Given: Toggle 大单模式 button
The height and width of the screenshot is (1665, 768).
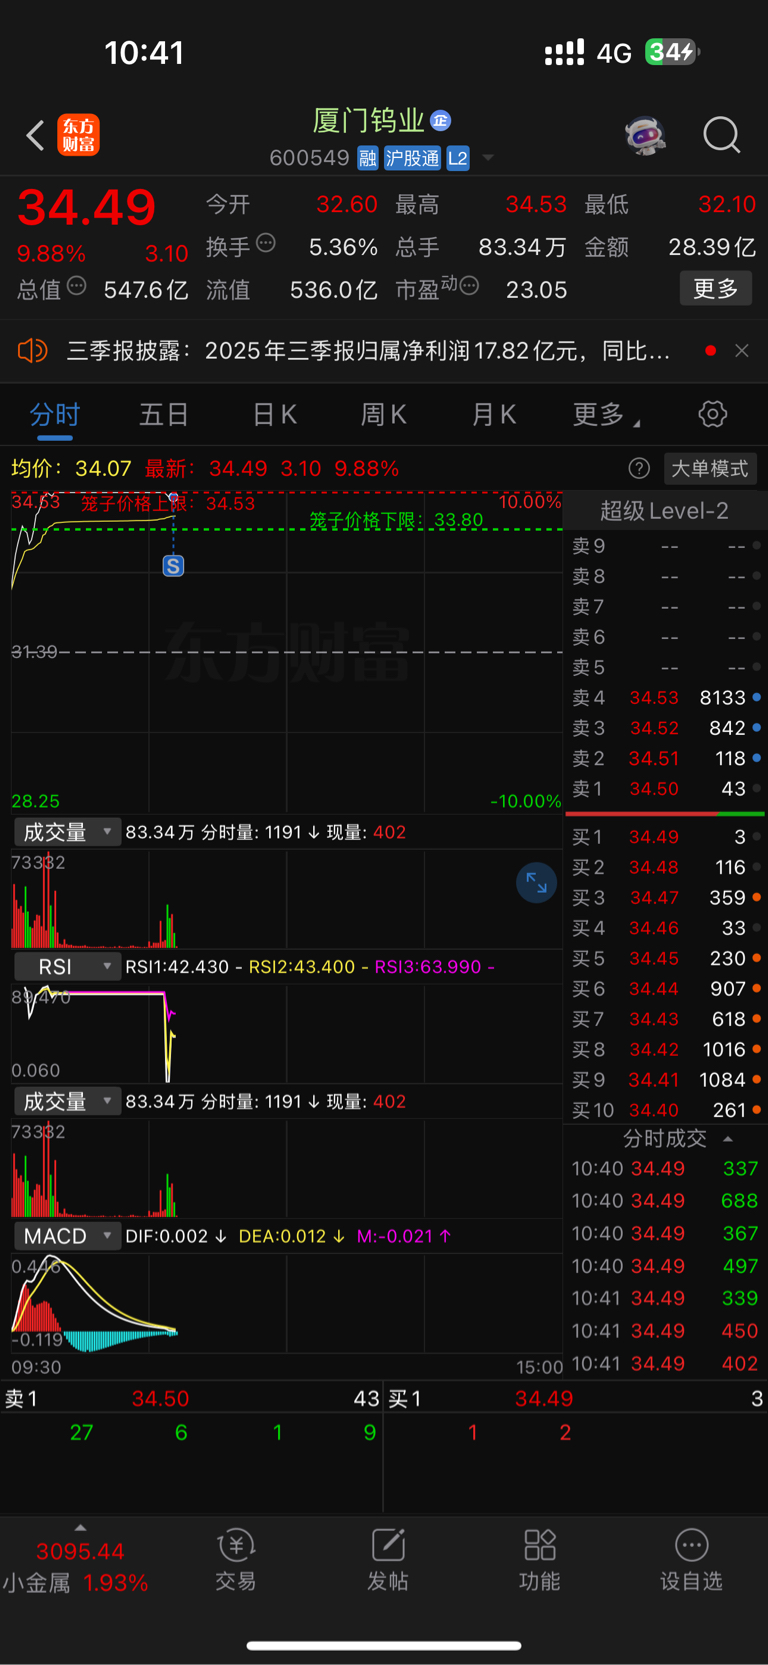Looking at the screenshot, I should (x=709, y=469).
